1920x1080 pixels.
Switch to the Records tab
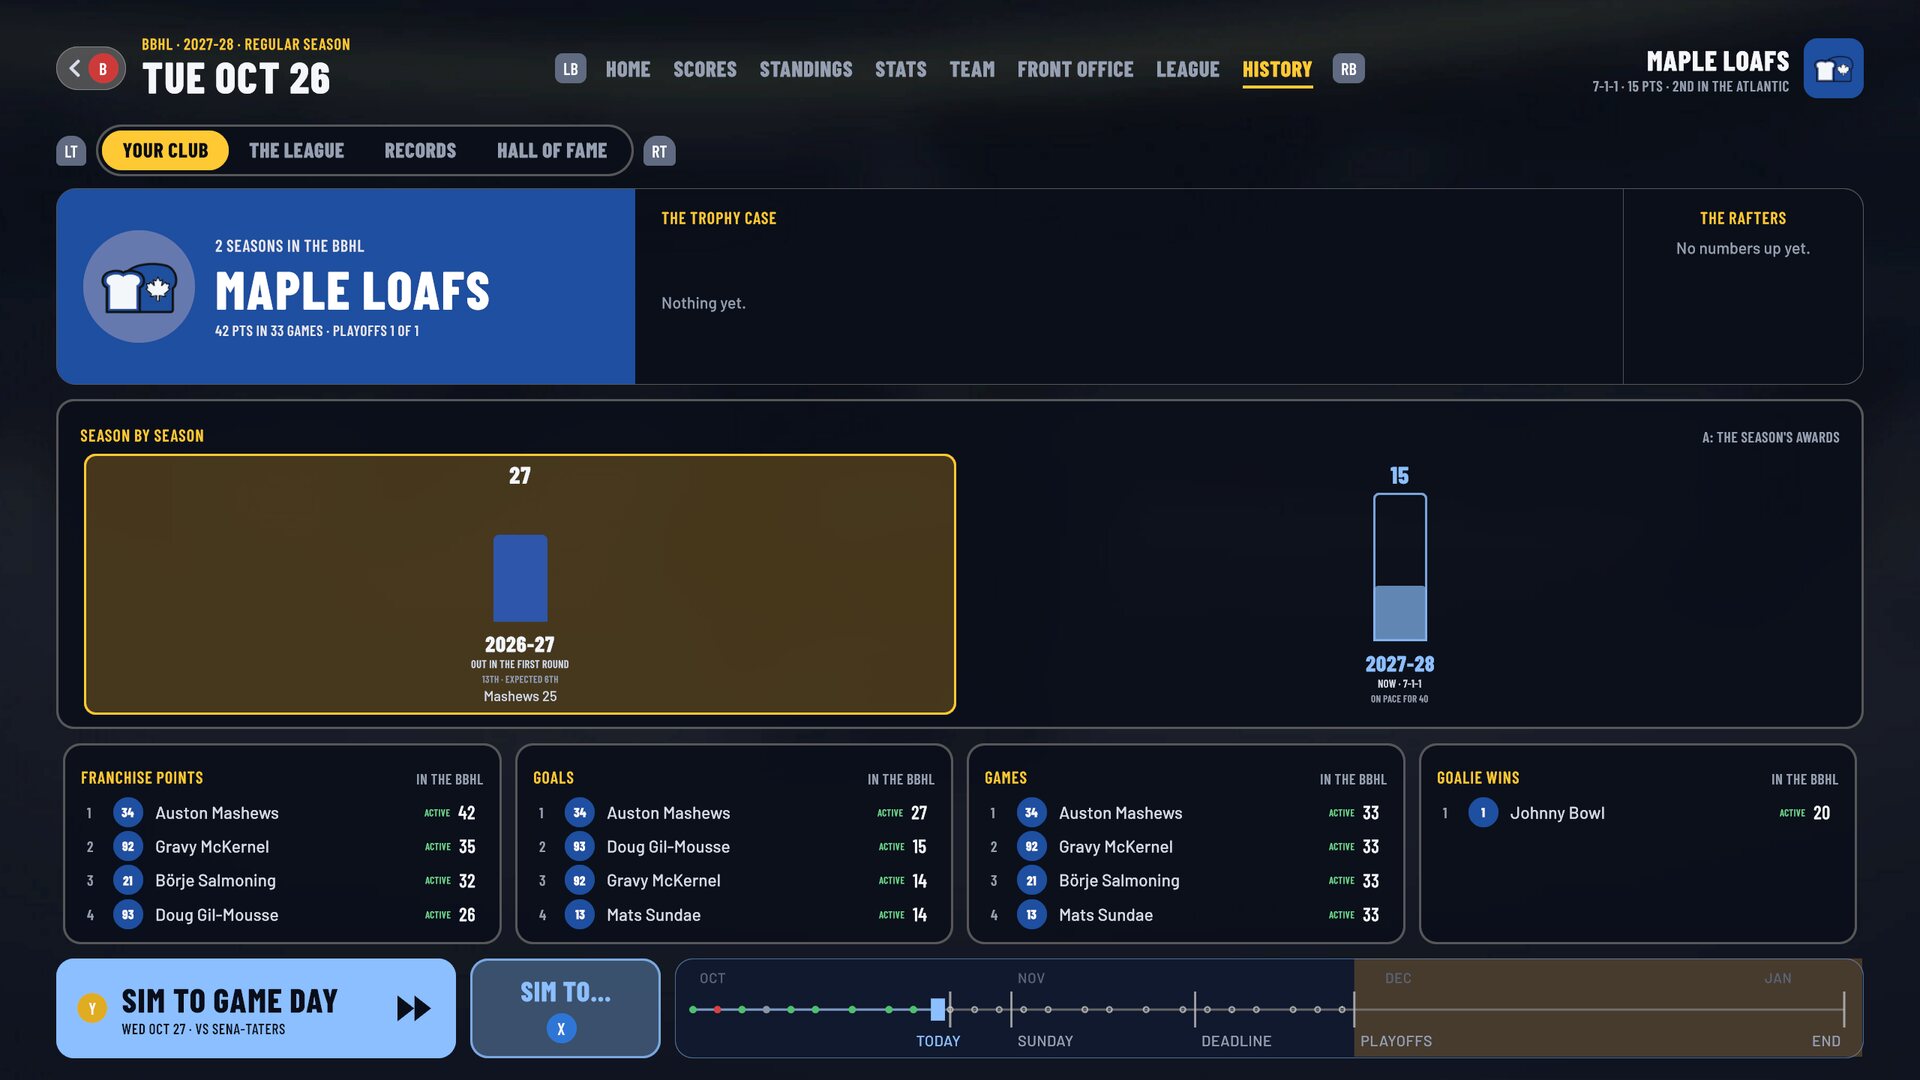[420, 151]
